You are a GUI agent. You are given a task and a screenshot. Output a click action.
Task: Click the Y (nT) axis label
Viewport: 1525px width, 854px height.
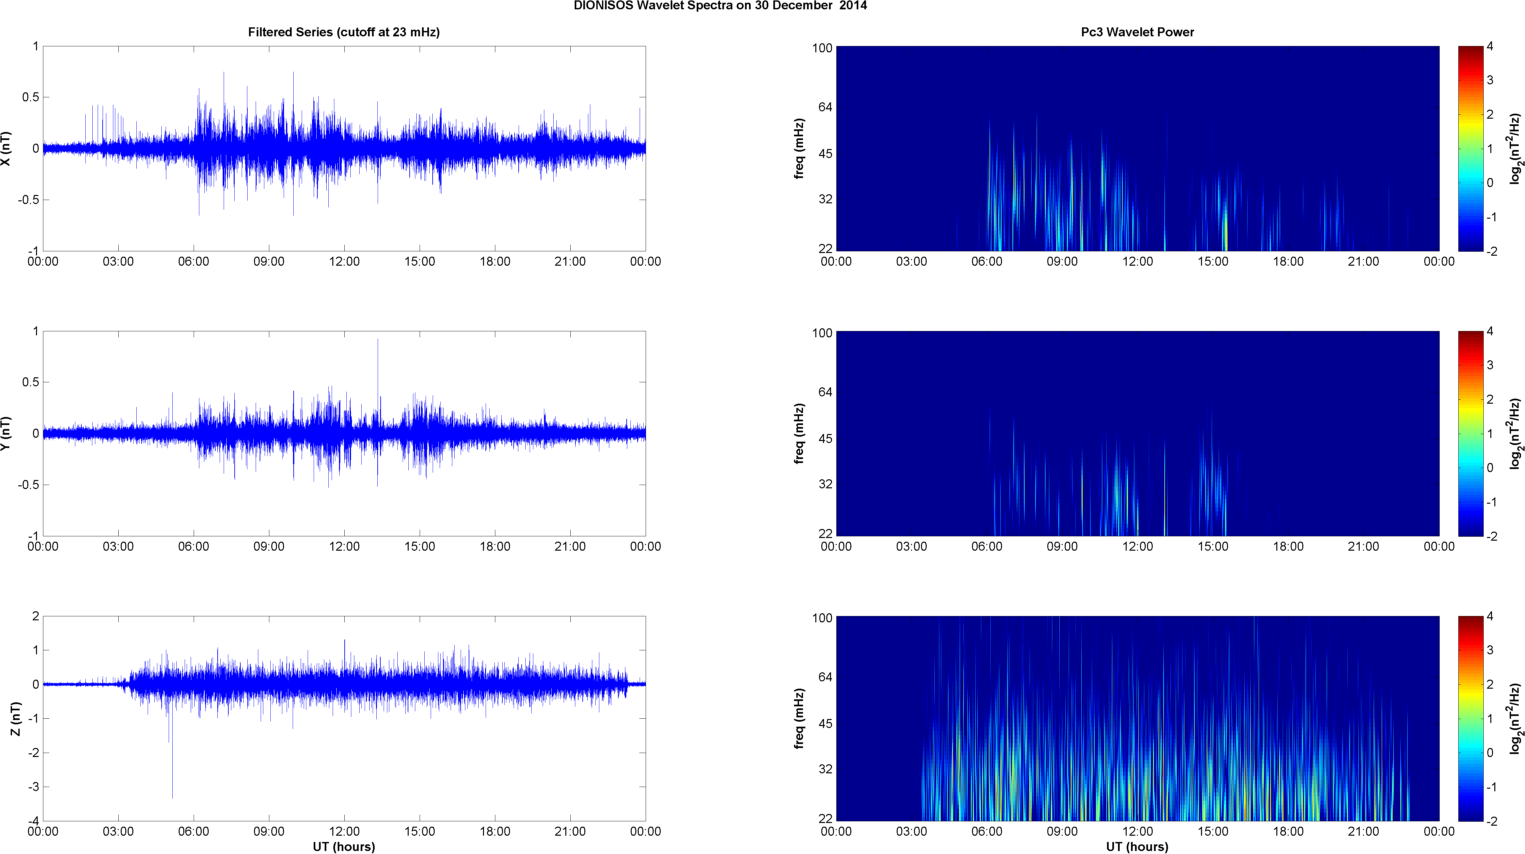7,433
